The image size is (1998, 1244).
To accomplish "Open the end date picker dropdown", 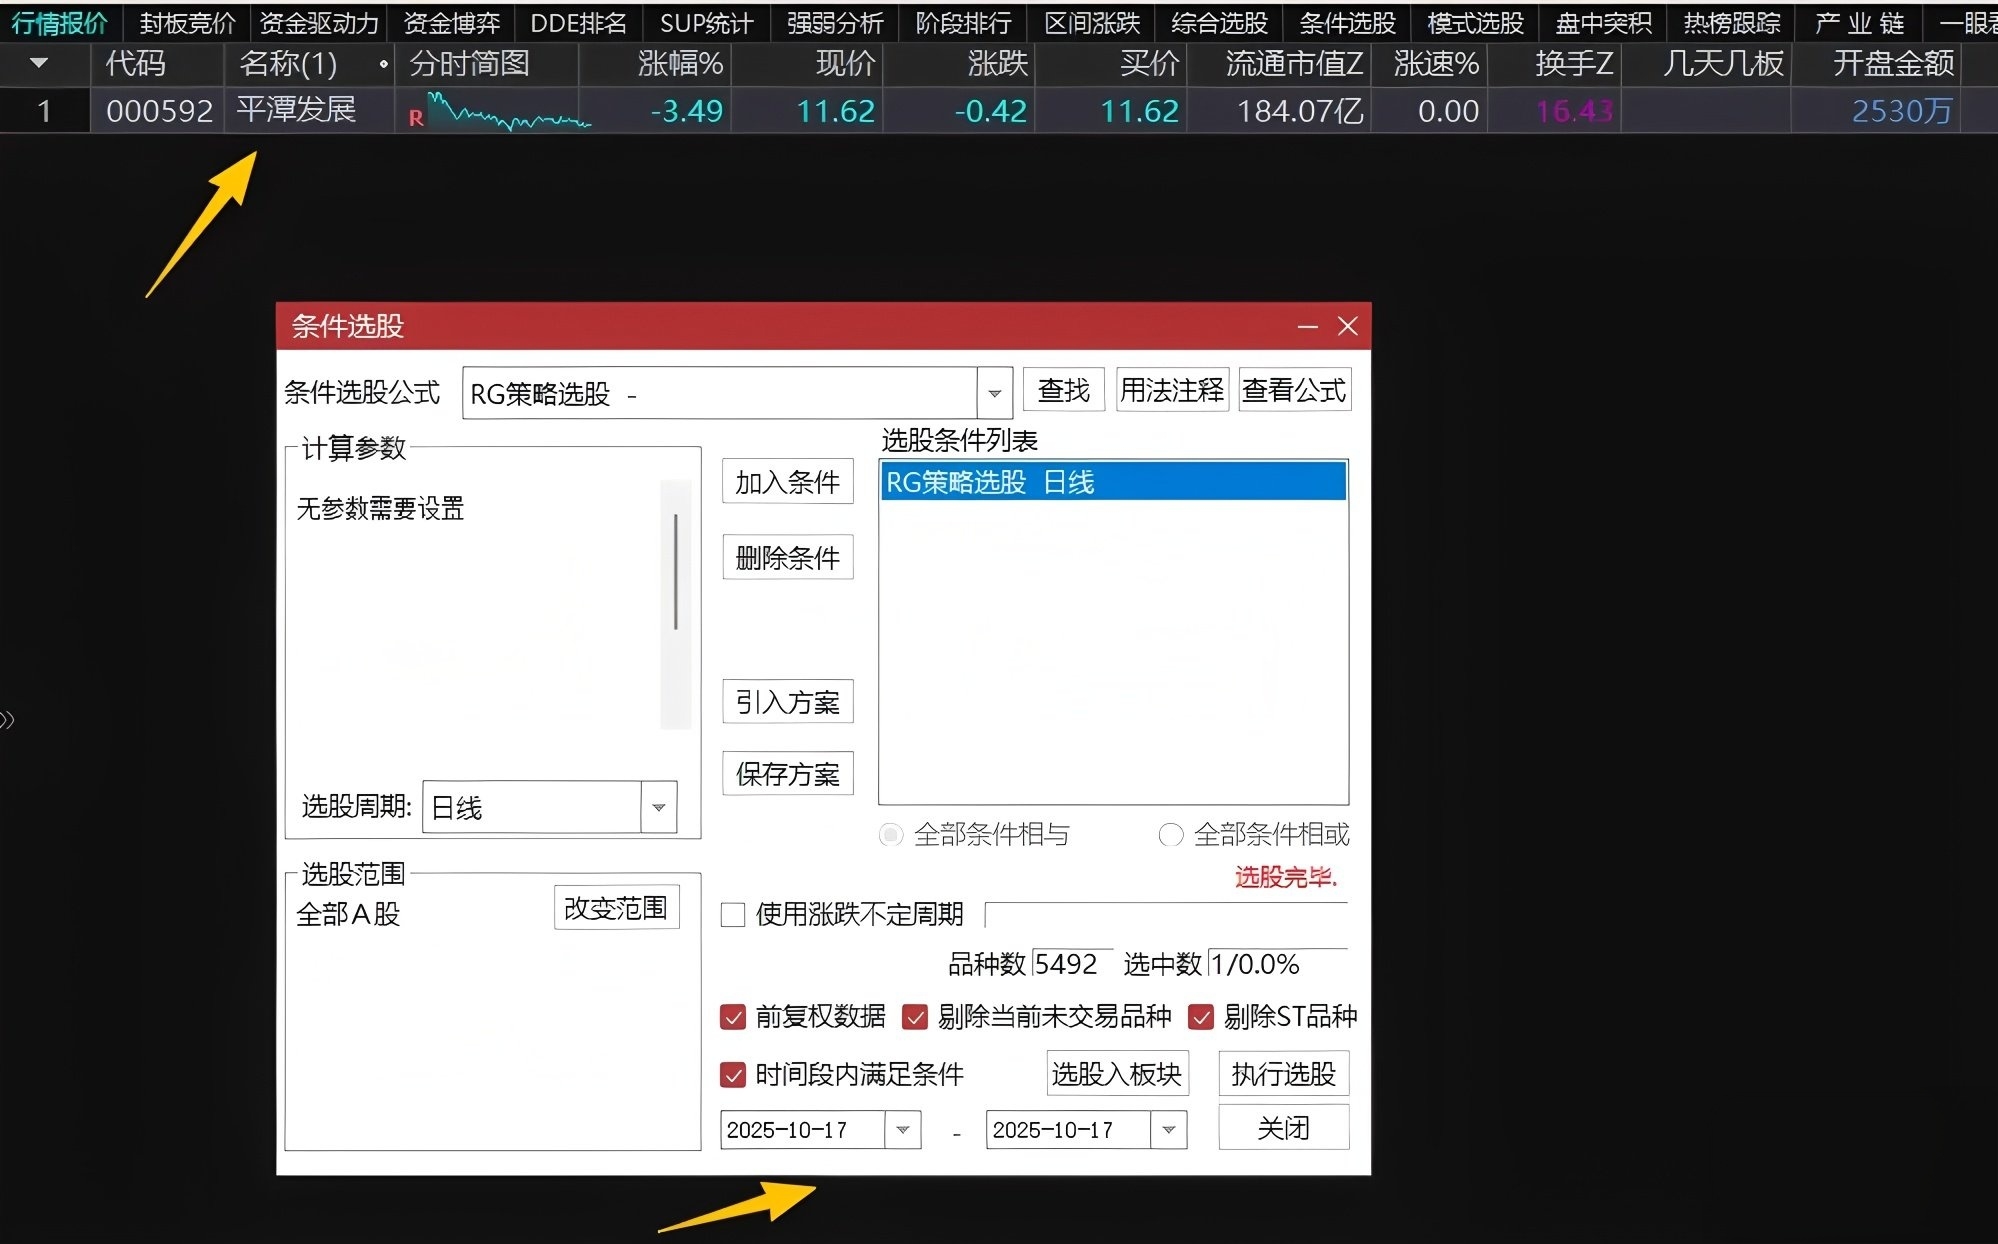I will point(1168,1130).
